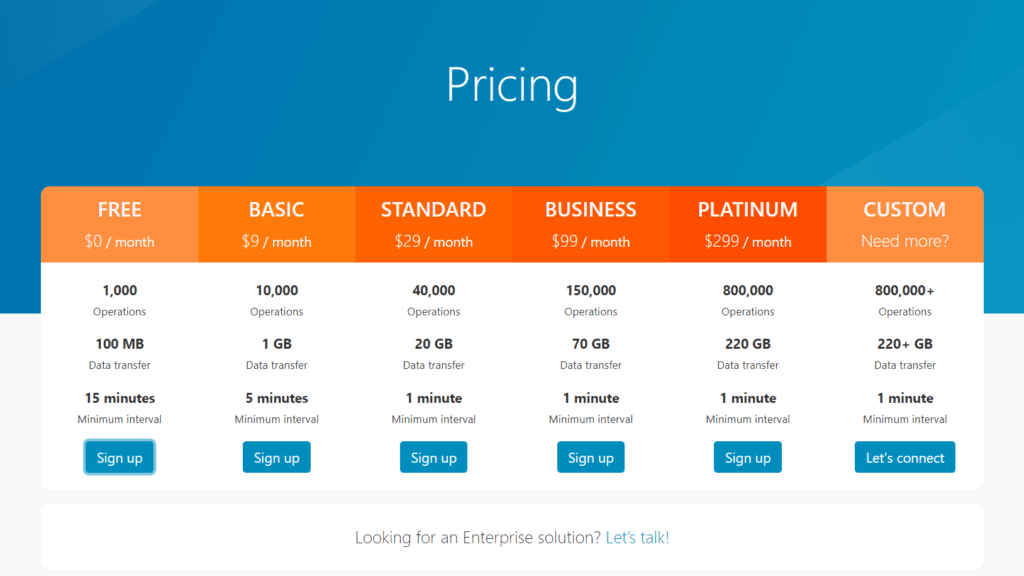
Task: Click Sign up under the Free plan
Action: (120, 458)
